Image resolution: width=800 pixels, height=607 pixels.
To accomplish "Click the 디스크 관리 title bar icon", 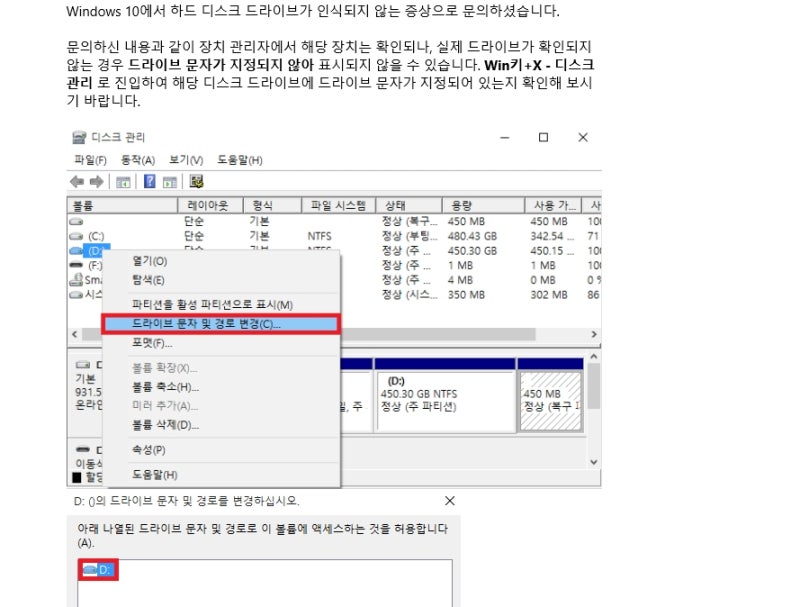I will (x=79, y=137).
